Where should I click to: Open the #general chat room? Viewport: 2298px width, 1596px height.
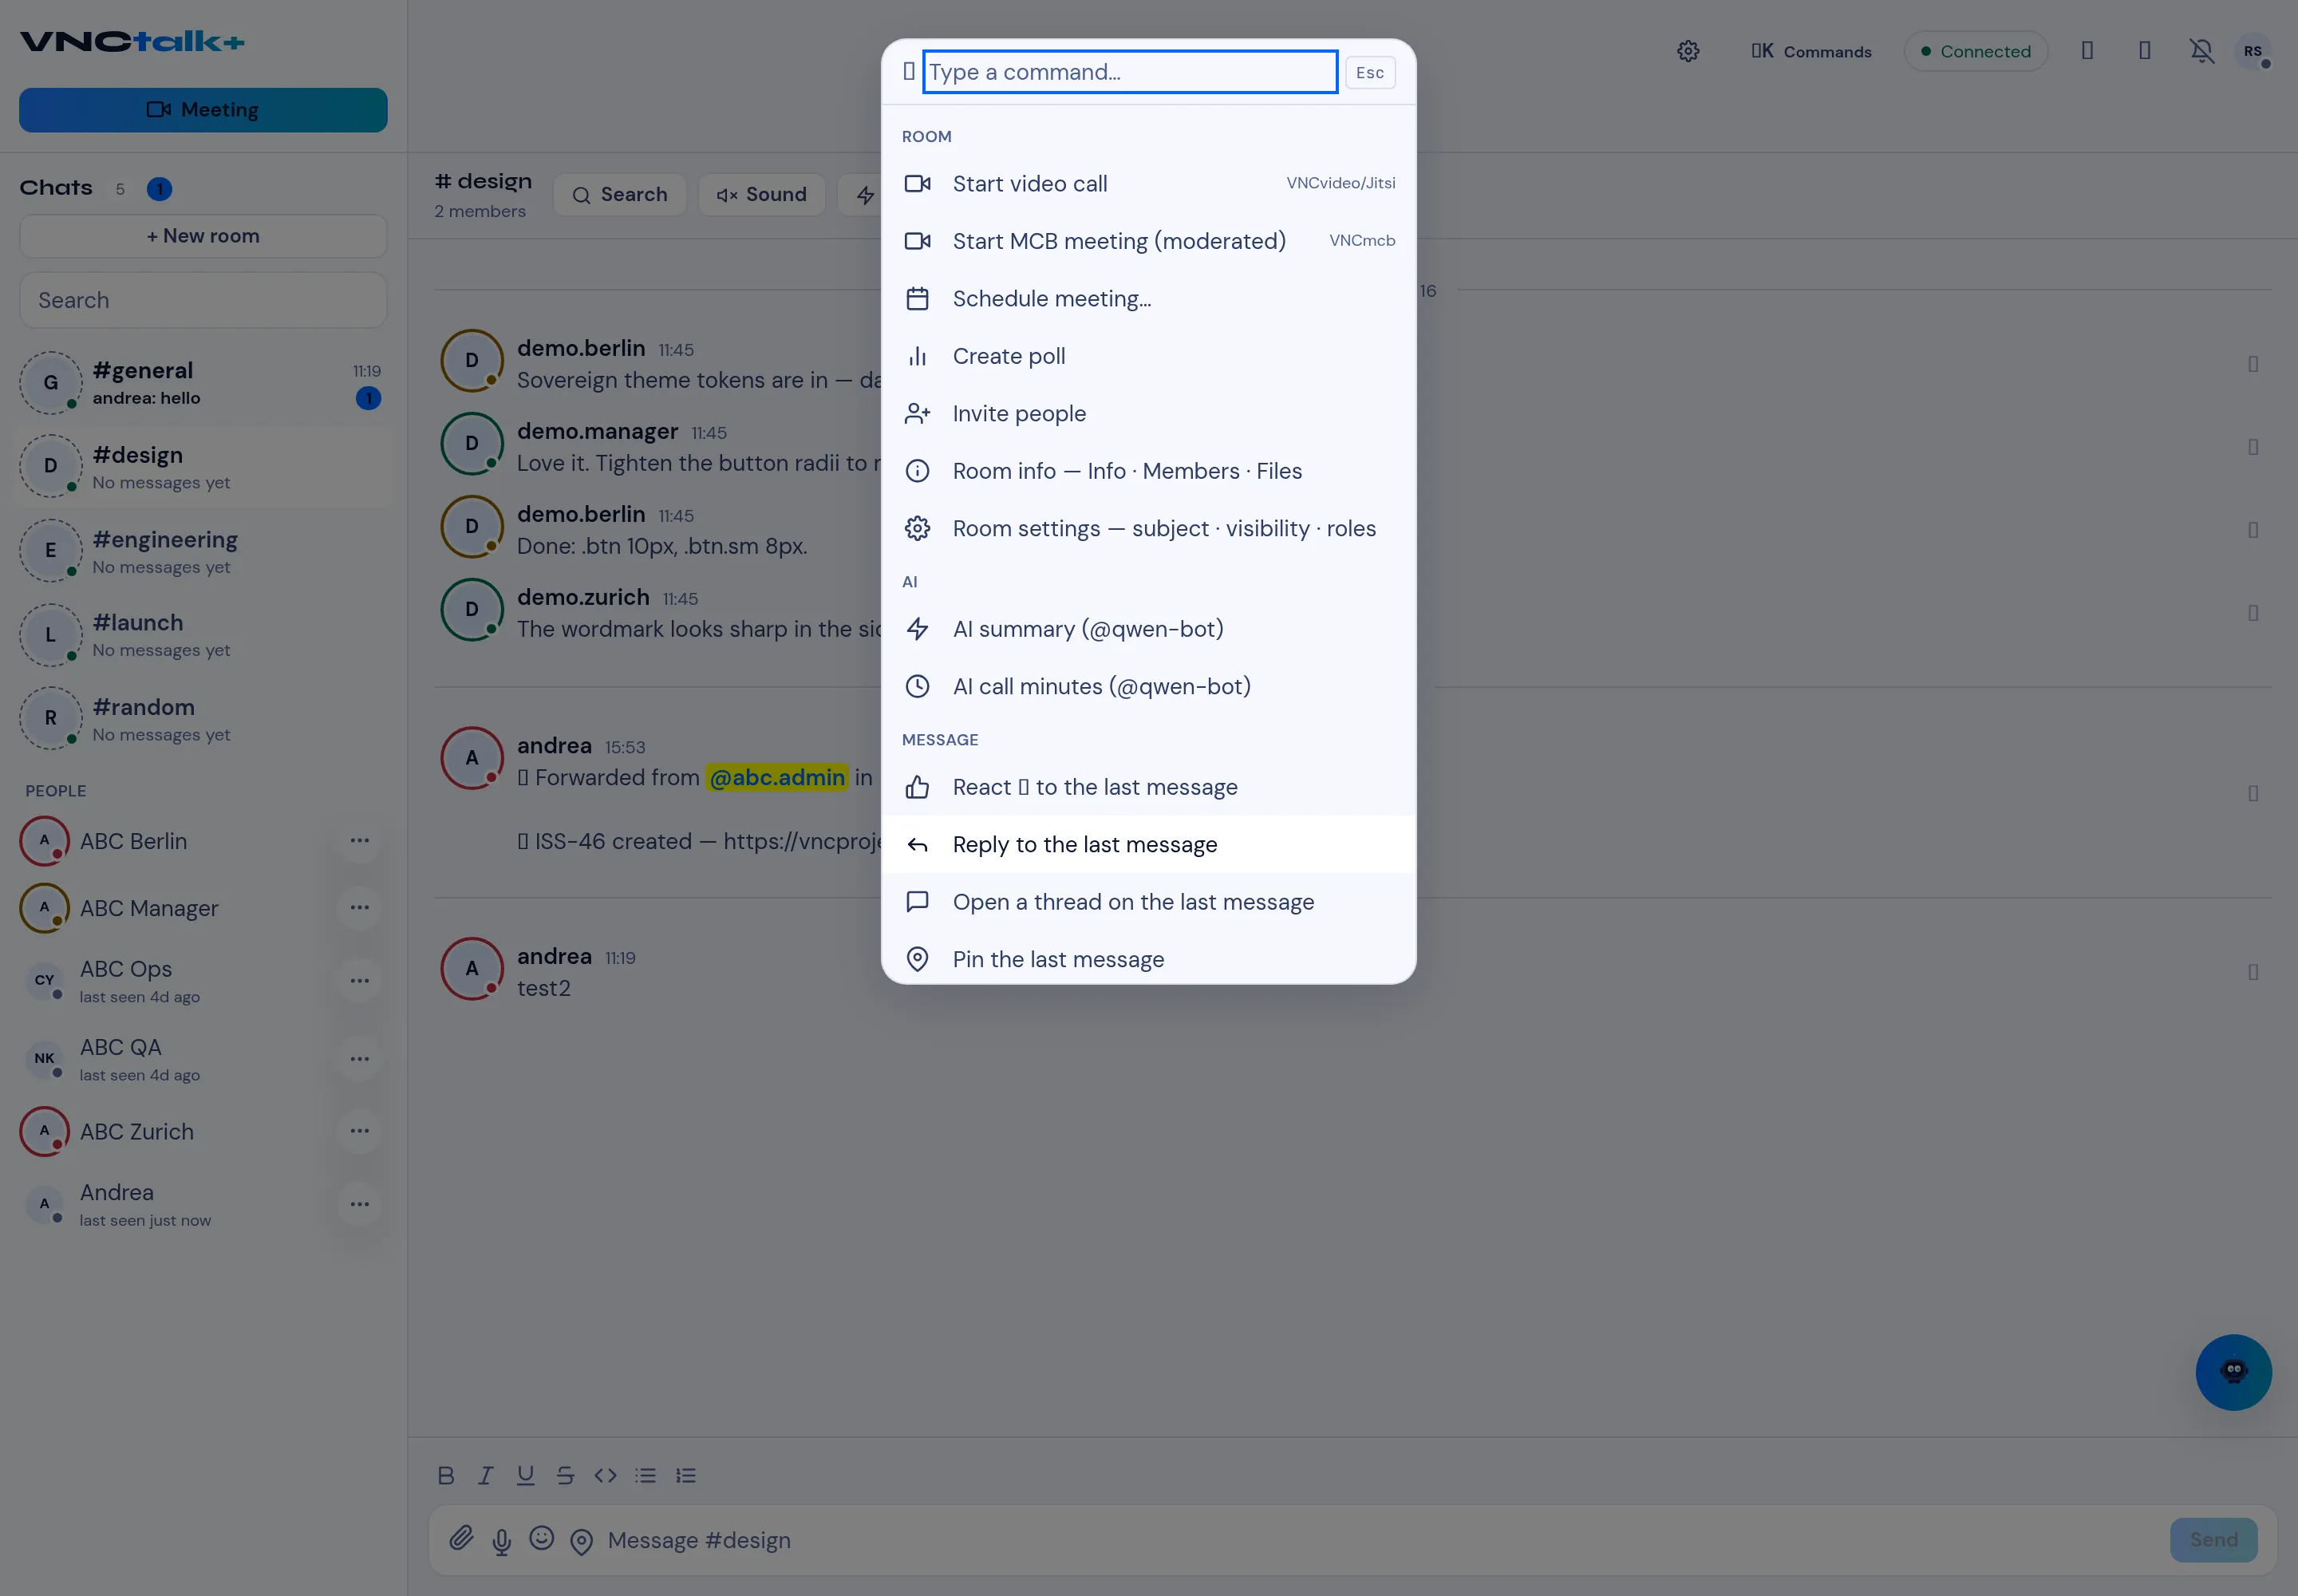click(x=203, y=383)
